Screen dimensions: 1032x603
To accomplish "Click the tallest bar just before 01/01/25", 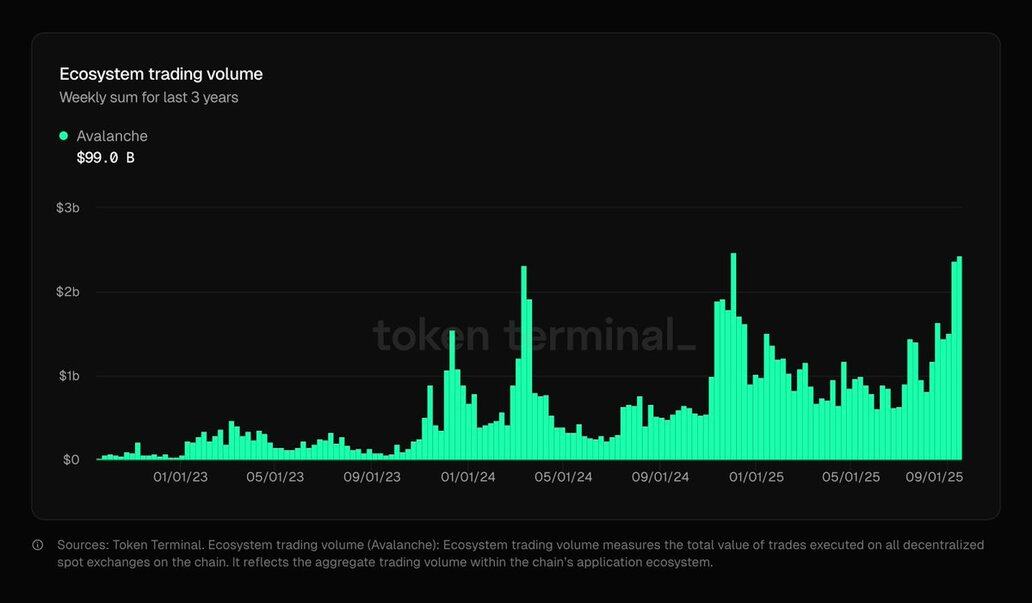I will coord(734,356).
